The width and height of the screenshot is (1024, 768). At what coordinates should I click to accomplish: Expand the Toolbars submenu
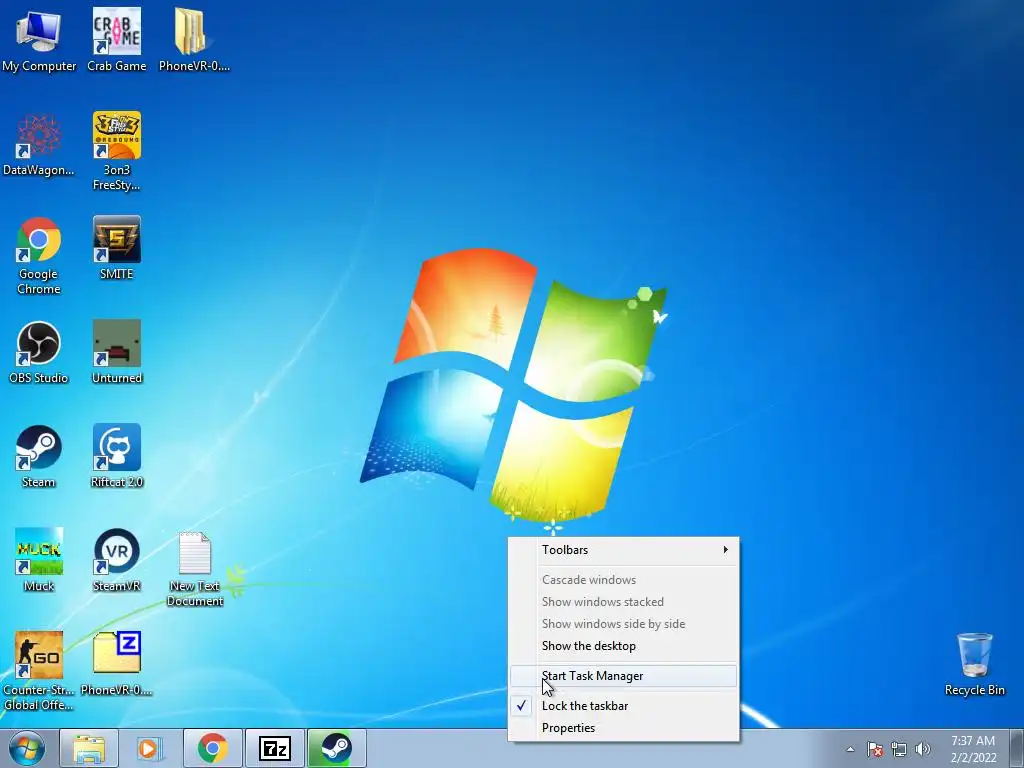624,550
